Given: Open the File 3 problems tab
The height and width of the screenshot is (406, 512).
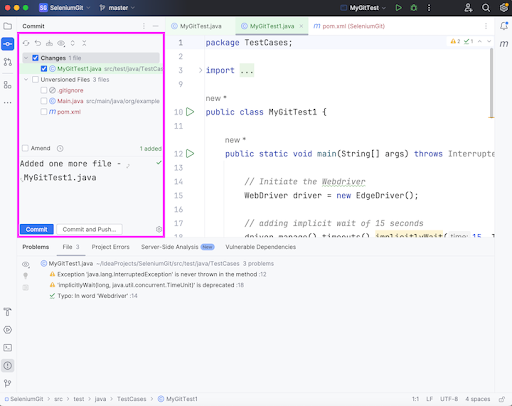Looking at the screenshot, I should point(71,247).
